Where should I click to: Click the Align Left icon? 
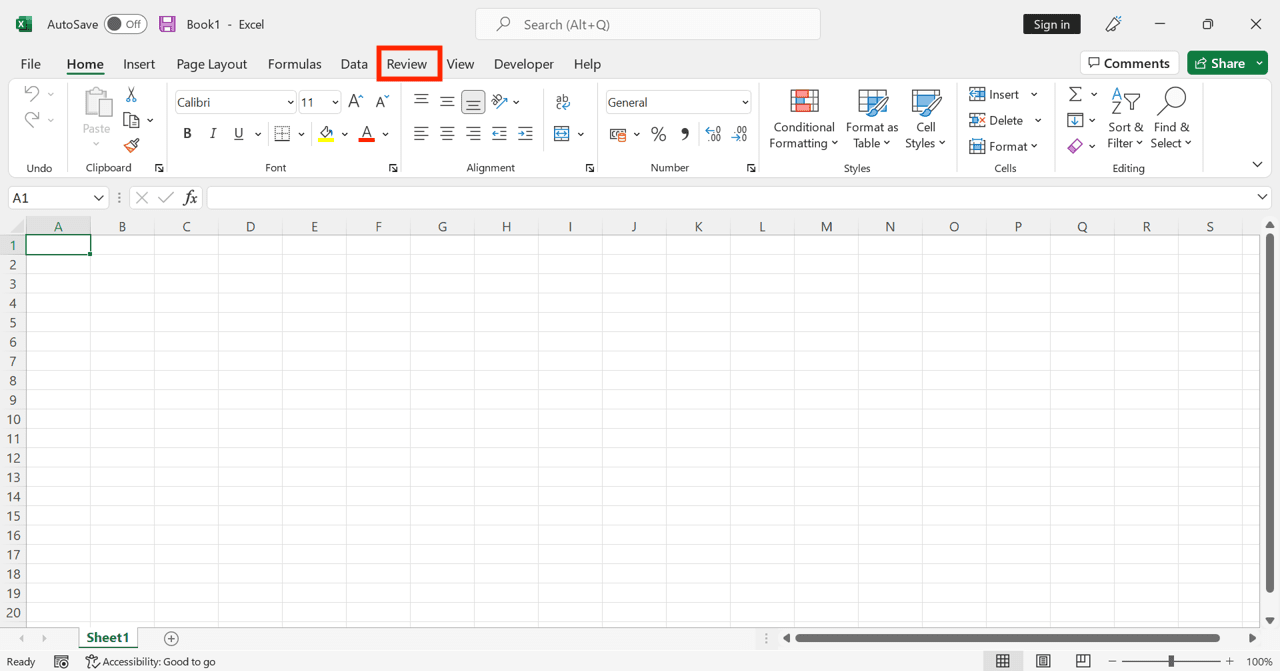pyautogui.click(x=421, y=134)
